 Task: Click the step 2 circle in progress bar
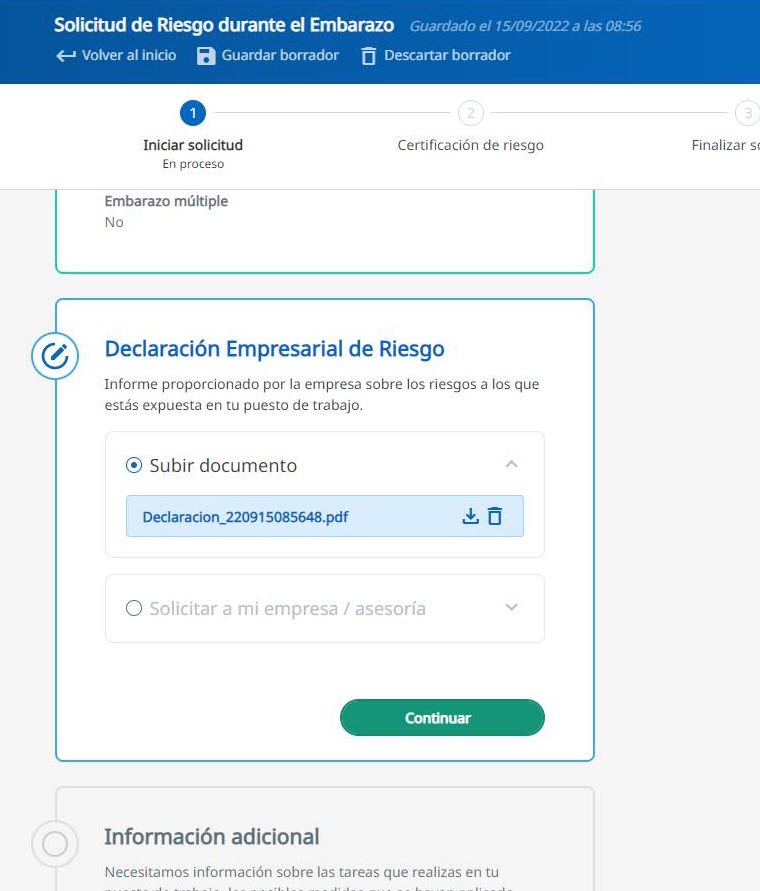tap(470, 113)
